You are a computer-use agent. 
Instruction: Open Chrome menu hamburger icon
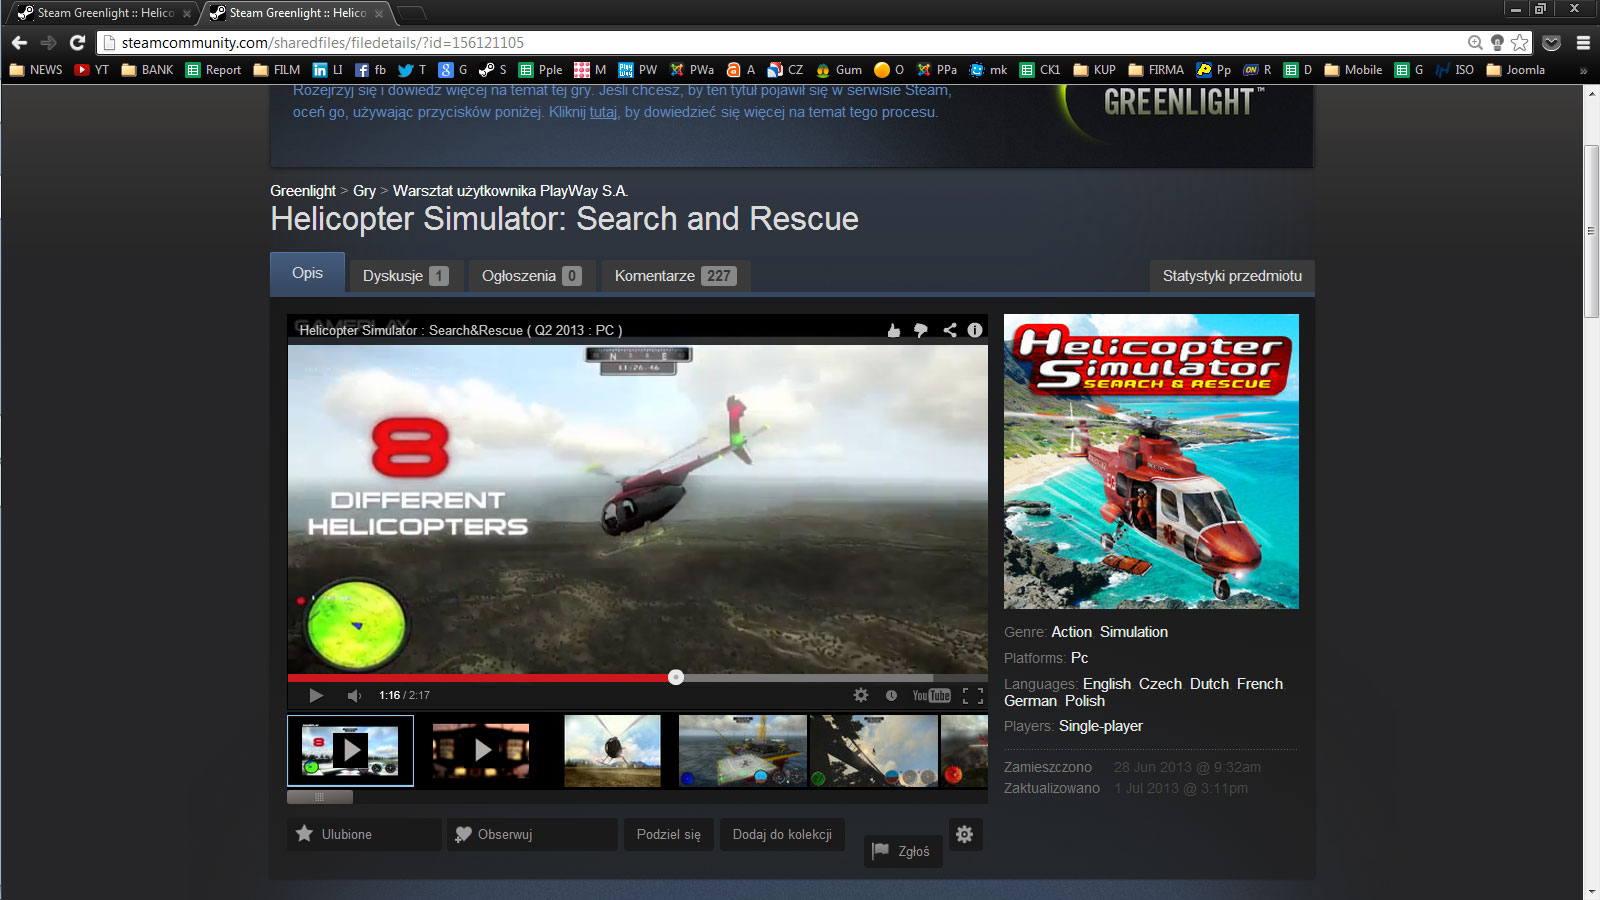pyautogui.click(x=1583, y=42)
